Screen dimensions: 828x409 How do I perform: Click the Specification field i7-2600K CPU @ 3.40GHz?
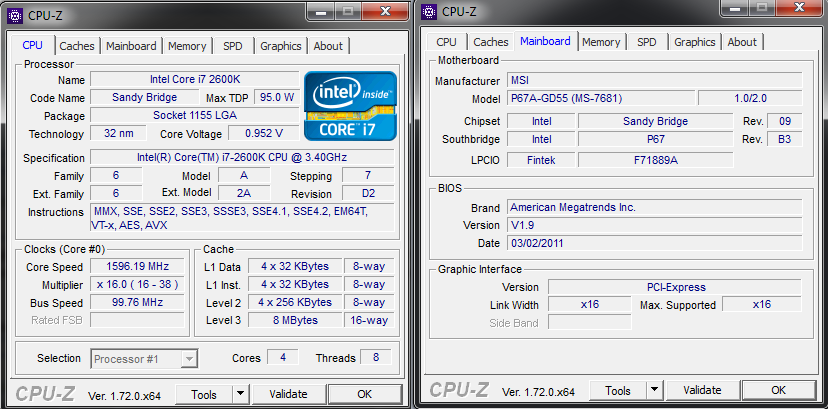[242, 157]
